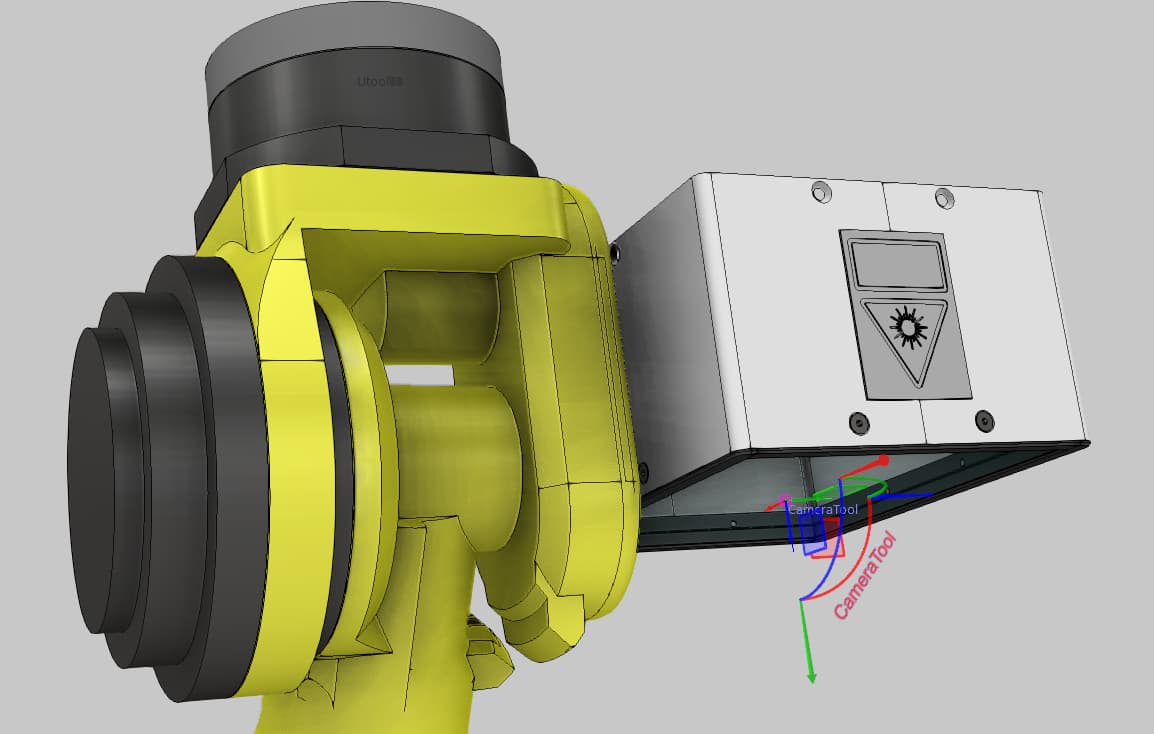Select the triangular laser warning sign
The width and height of the screenshot is (1154, 734).
point(912,340)
